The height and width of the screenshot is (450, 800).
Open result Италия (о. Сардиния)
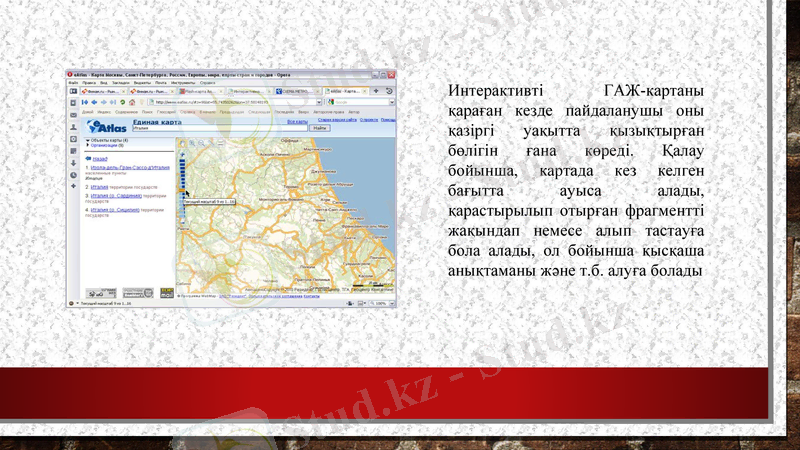[116, 195]
